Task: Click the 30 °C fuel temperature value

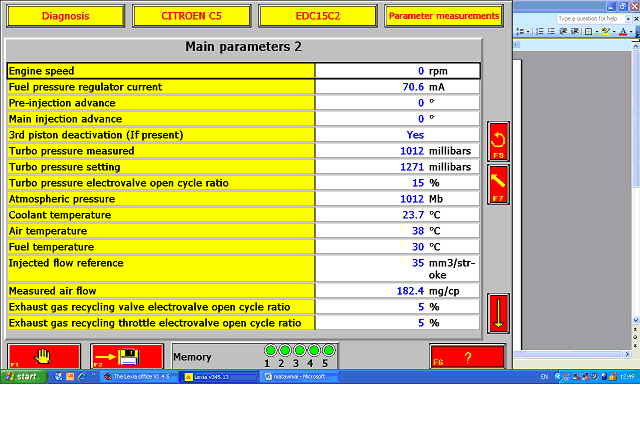Action: [x=398, y=247]
